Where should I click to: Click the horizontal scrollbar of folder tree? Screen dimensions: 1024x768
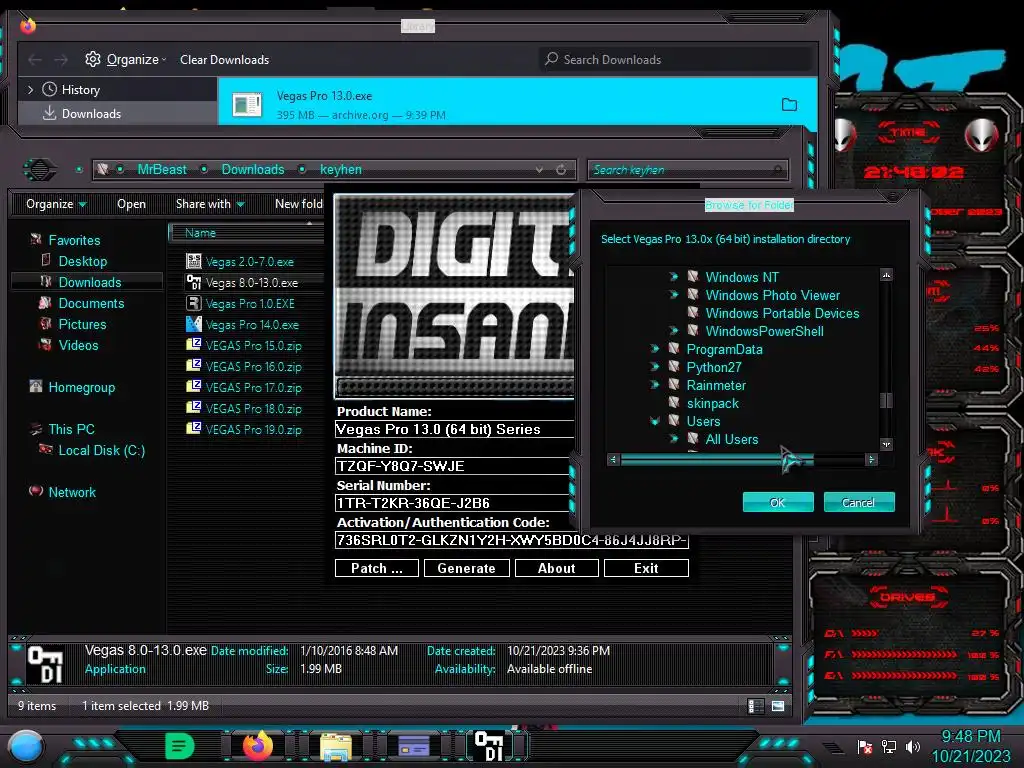click(x=717, y=460)
